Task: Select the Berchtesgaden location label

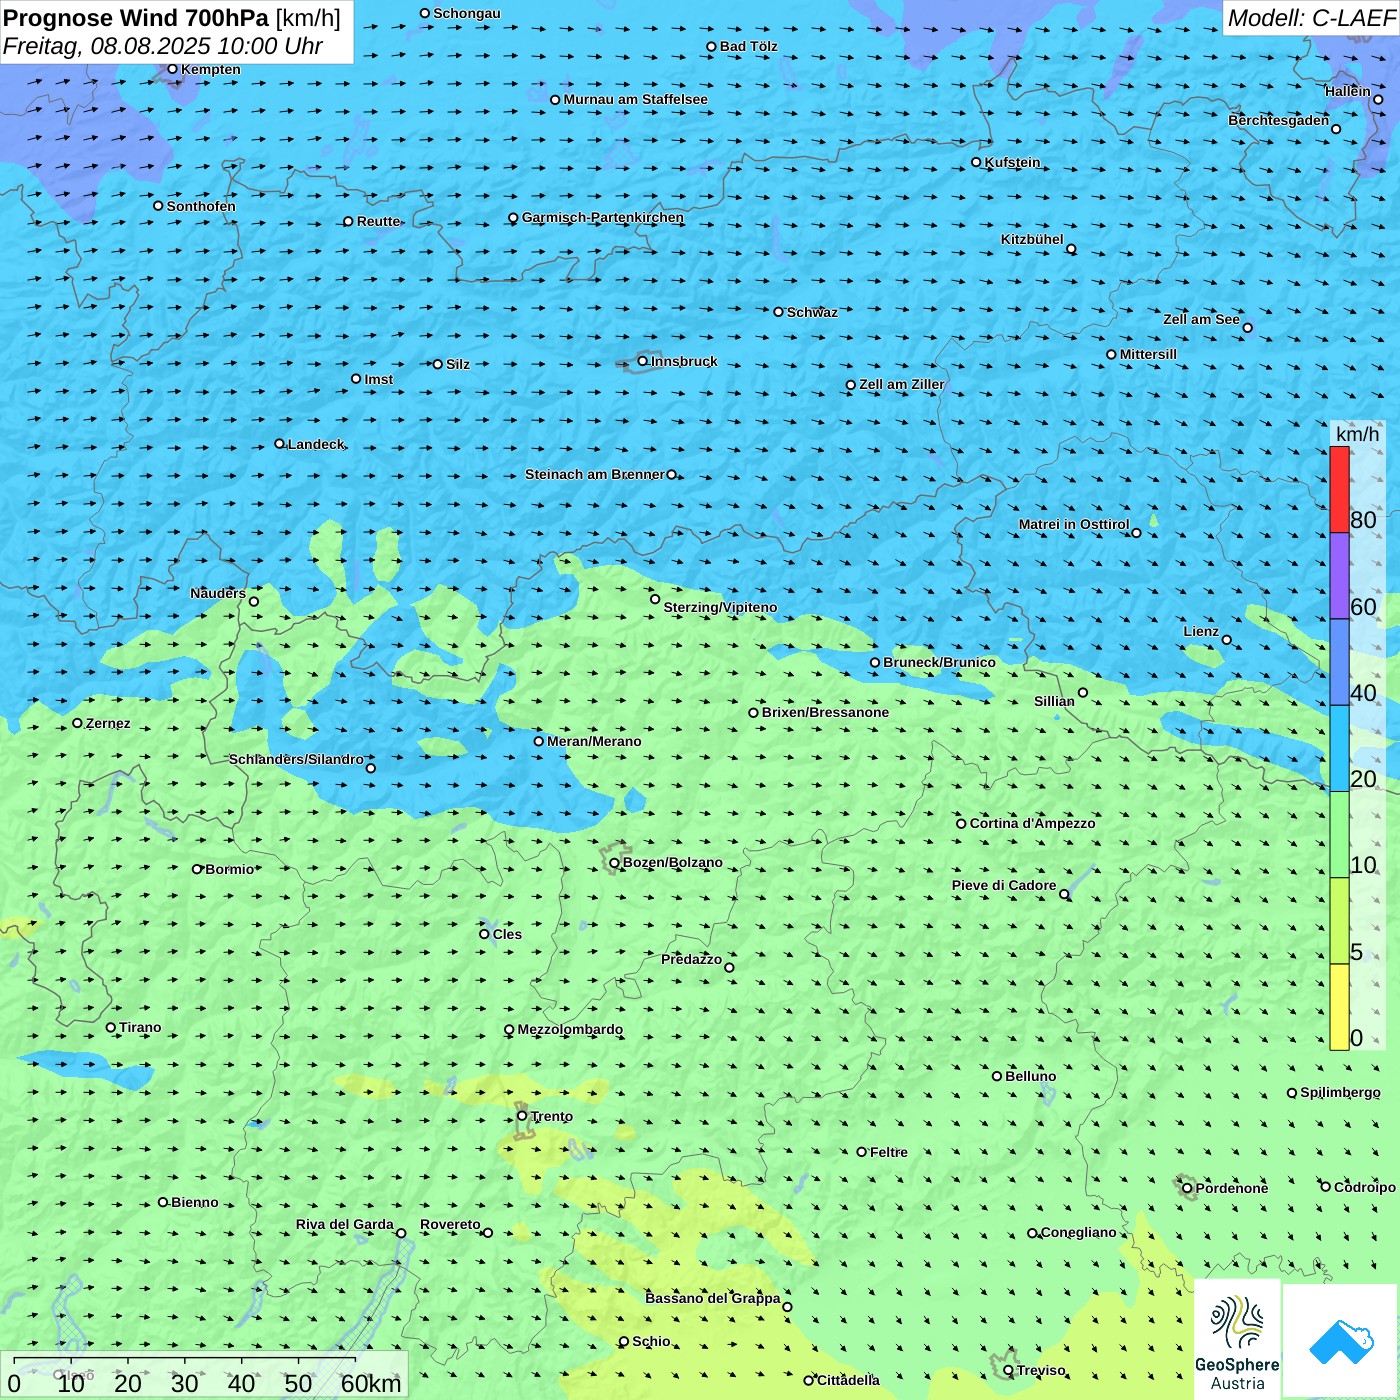Action: tap(1279, 120)
